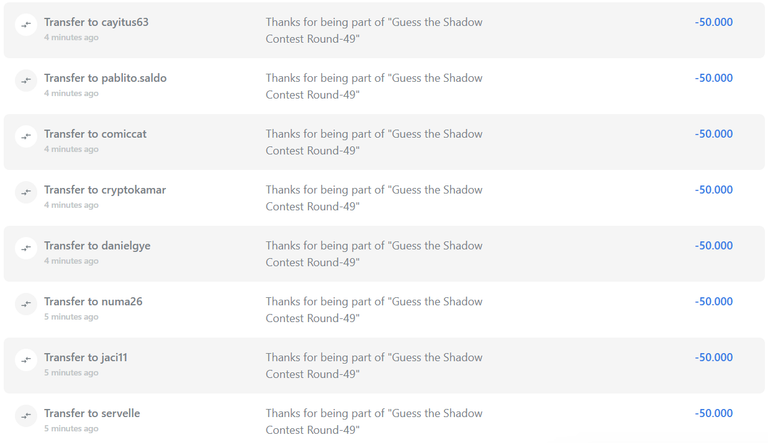Screen dimensions: 768x443
Task: Click transfer icon beside cryptokamar row
Action: tap(26, 192)
